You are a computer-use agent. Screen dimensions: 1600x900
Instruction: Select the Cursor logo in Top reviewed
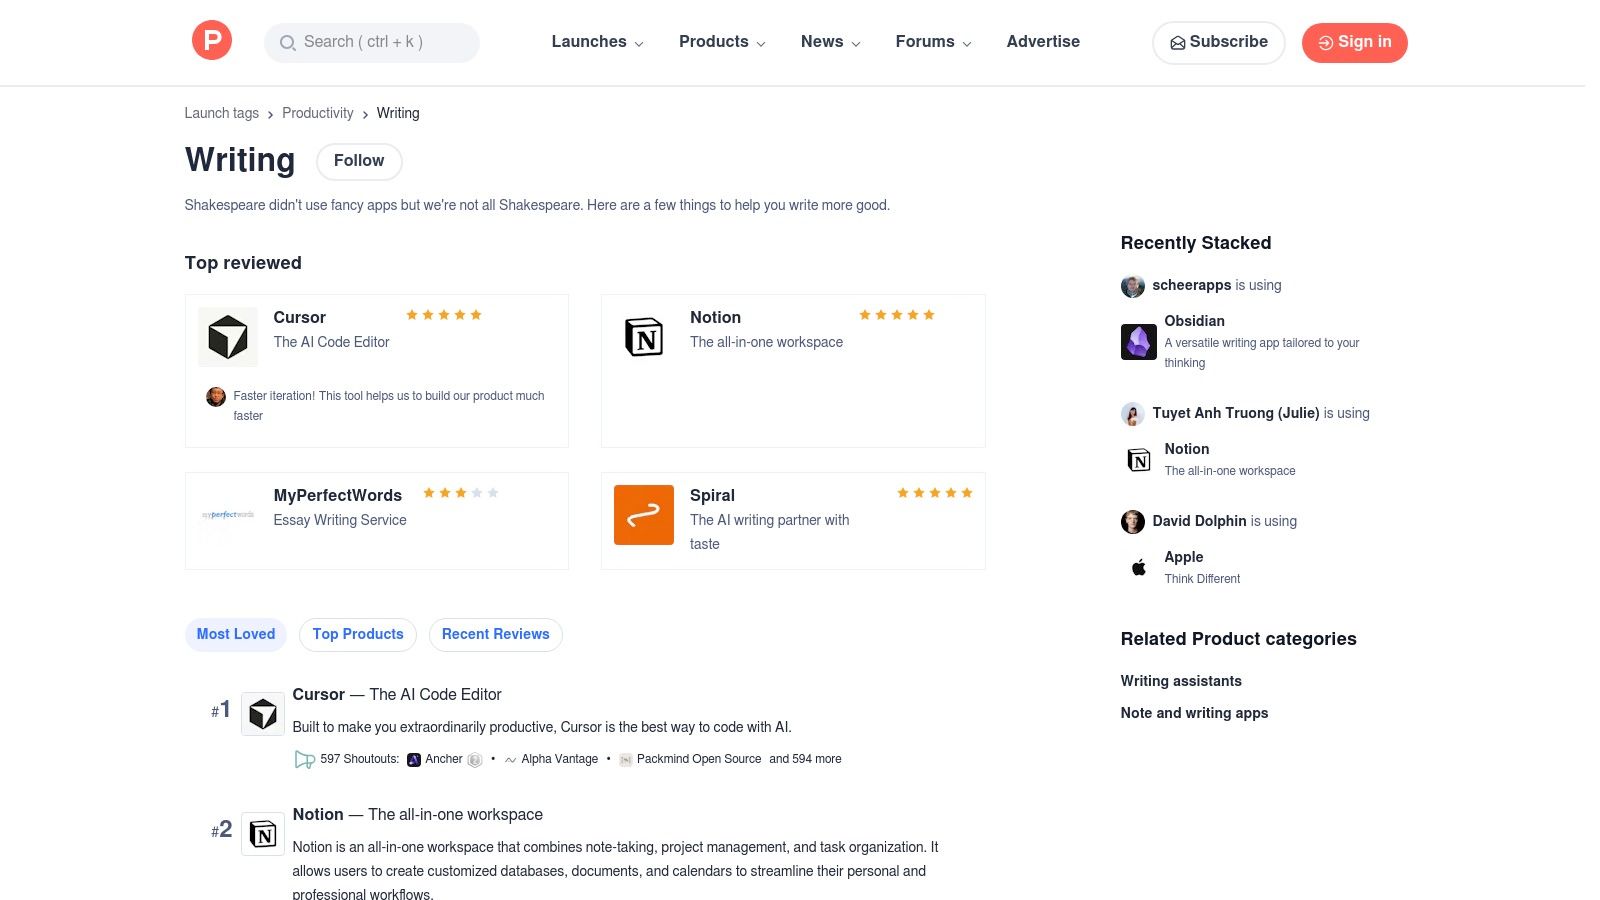[227, 337]
